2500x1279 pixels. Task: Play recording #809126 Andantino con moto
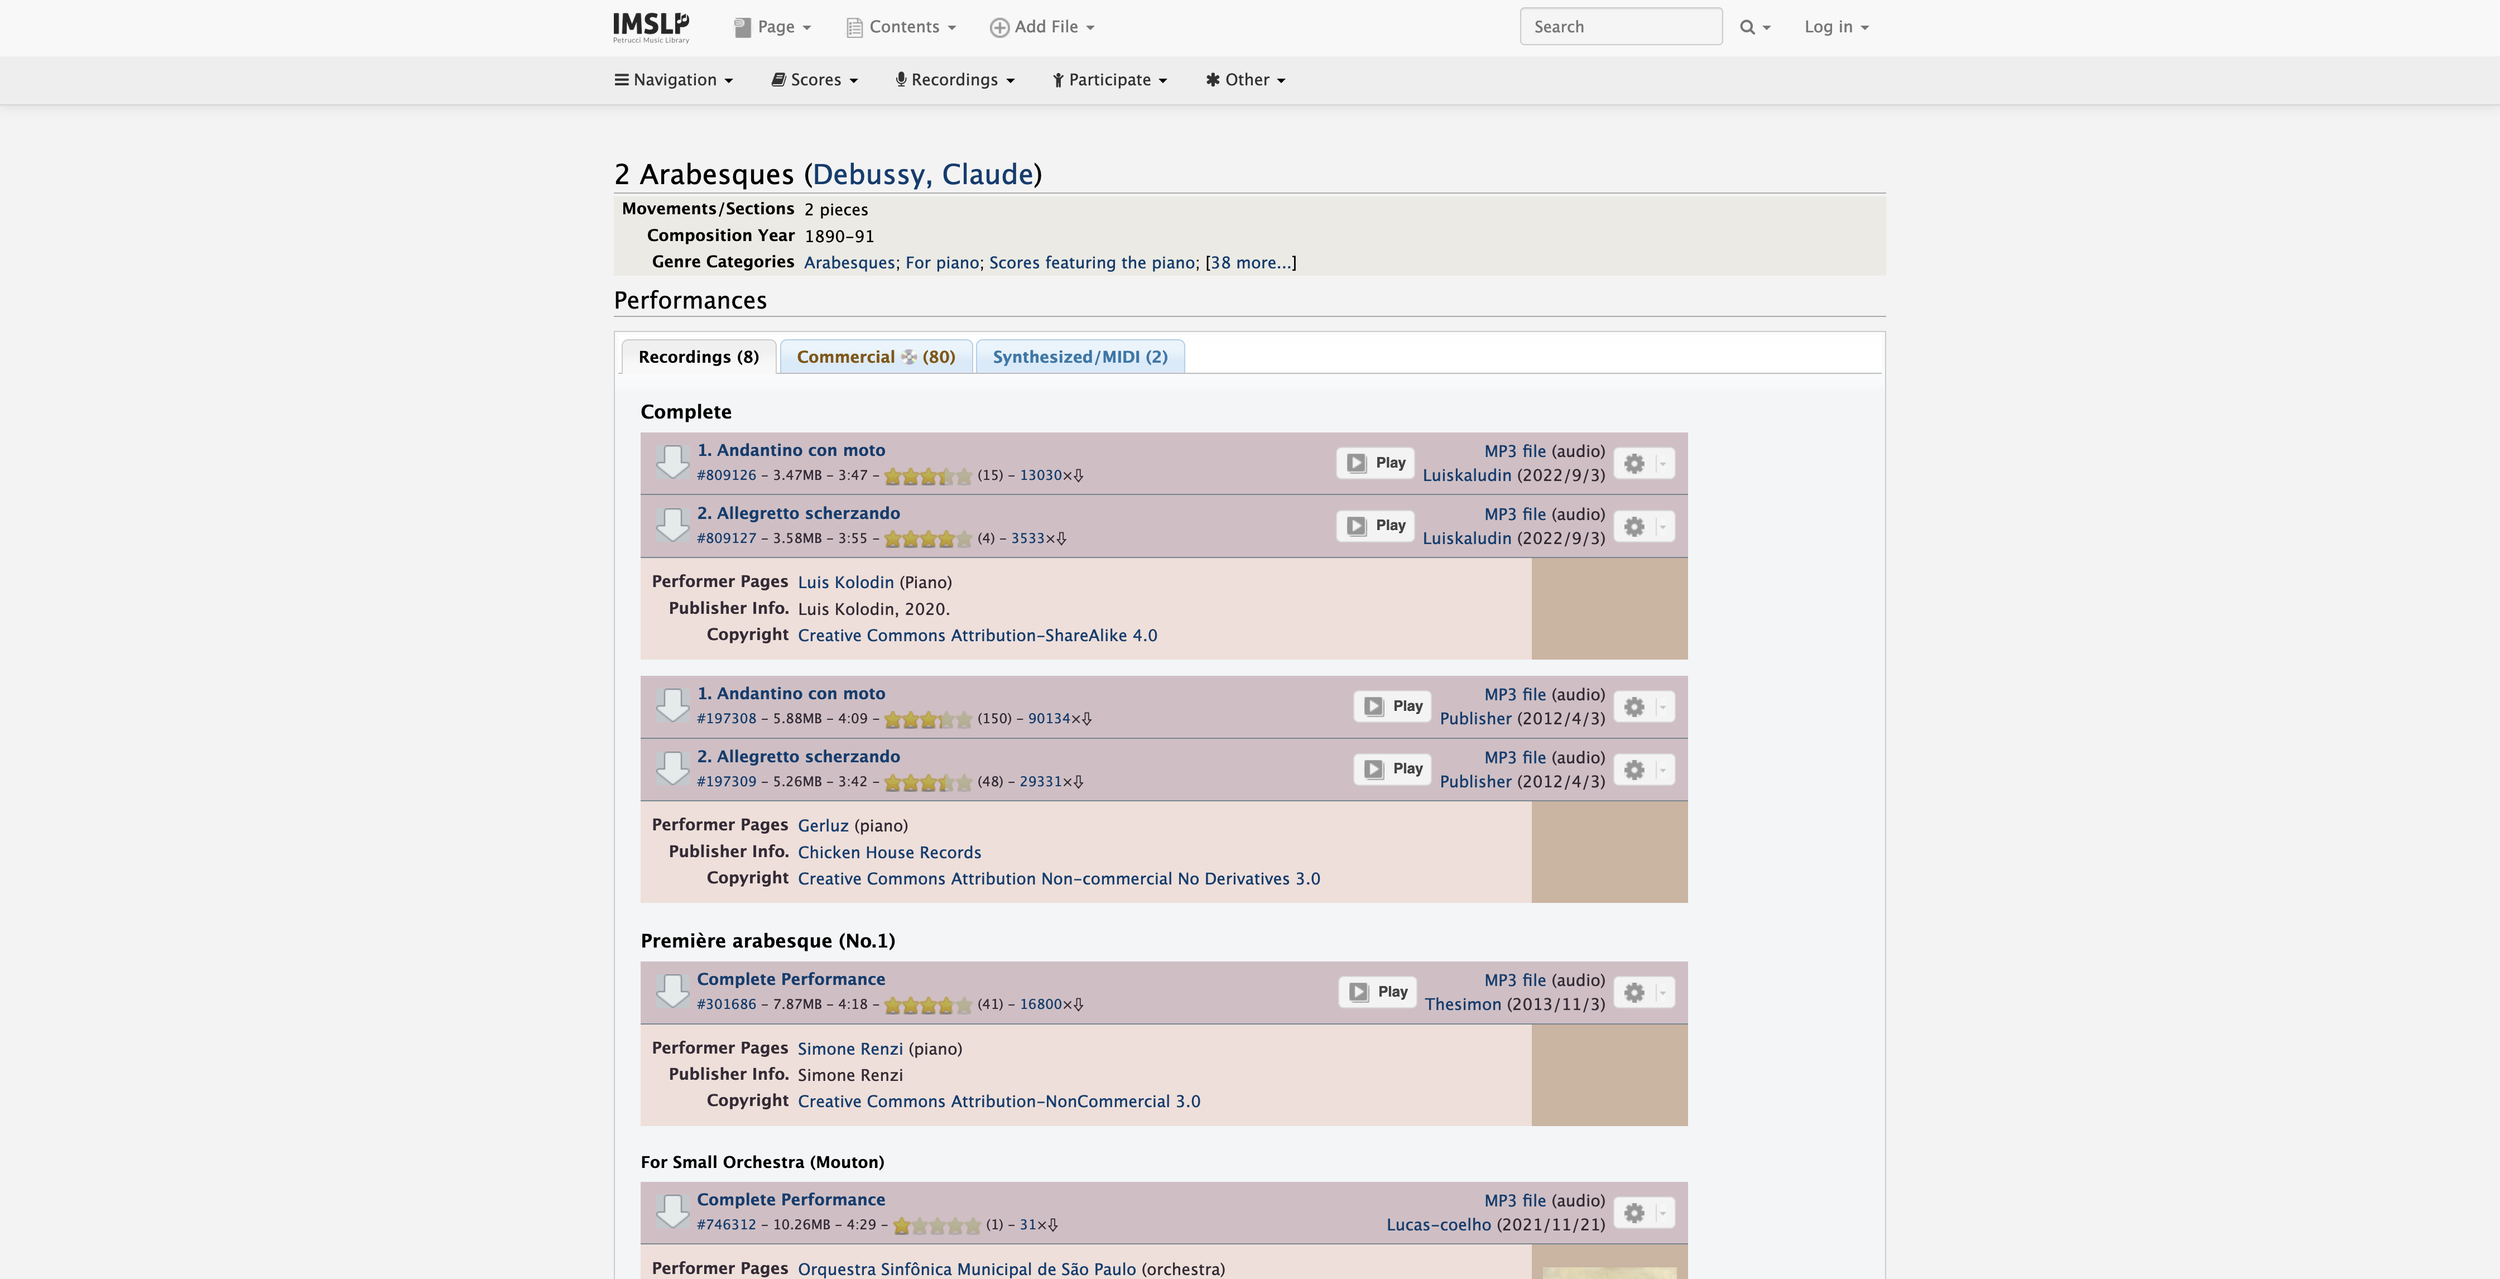(1376, 463)
